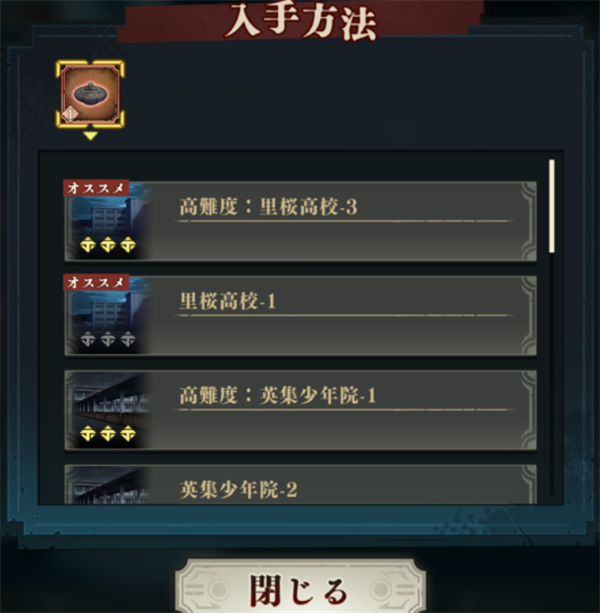Screen dimensions: 600x613
Task: Click the first オススメ recommended badge
Action: point(96,188)
